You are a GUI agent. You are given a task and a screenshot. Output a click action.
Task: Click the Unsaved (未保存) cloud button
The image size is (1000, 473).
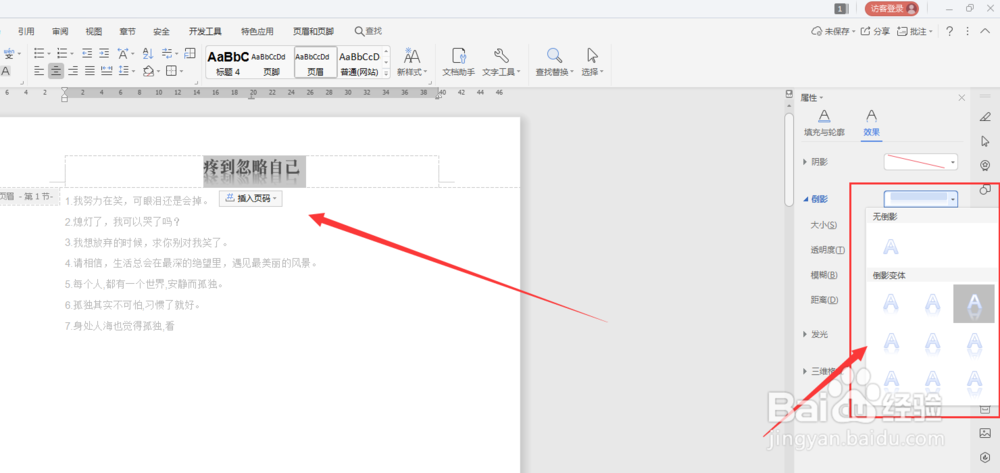point(832,31)
